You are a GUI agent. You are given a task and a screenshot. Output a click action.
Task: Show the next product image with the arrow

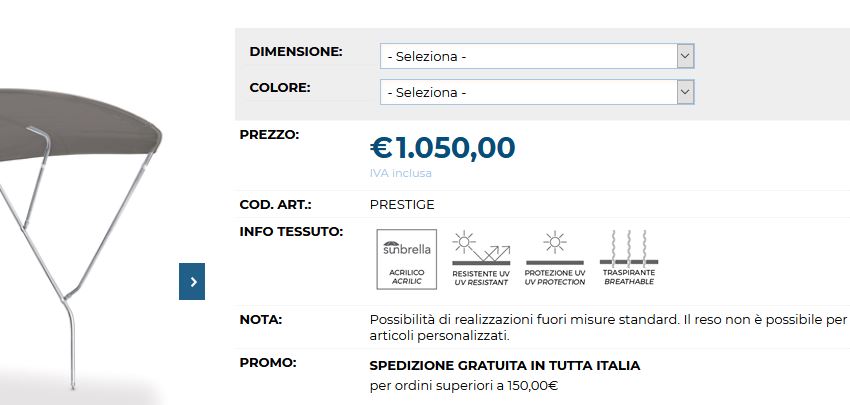tap(192, 282)
